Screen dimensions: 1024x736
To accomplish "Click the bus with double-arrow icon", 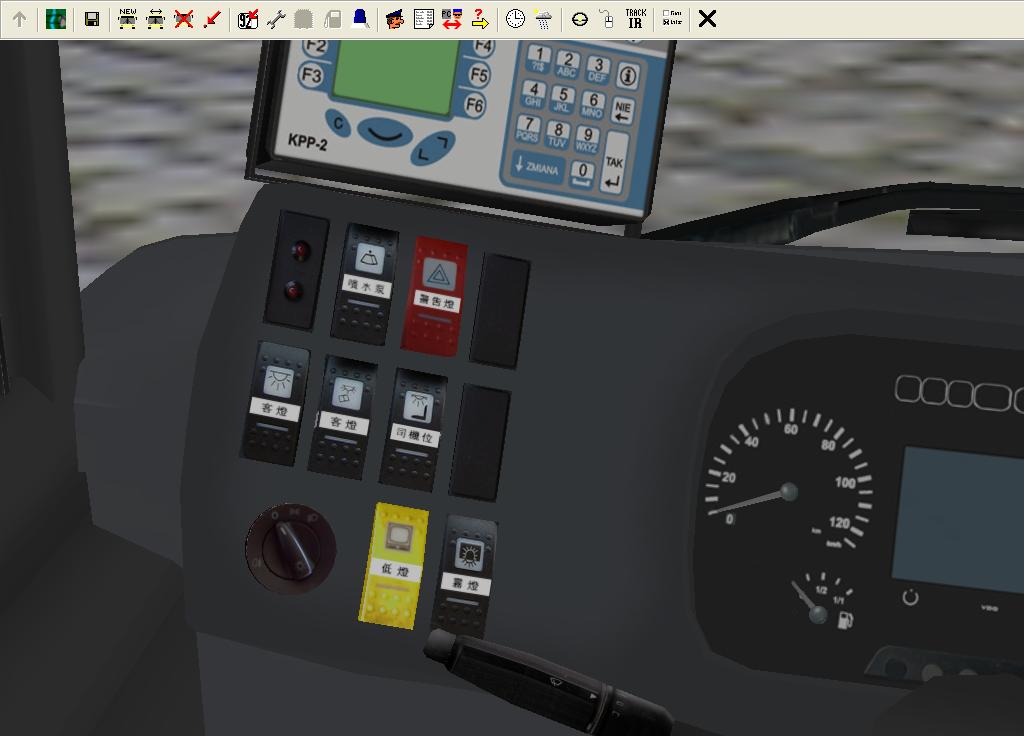I will point(155,20).
